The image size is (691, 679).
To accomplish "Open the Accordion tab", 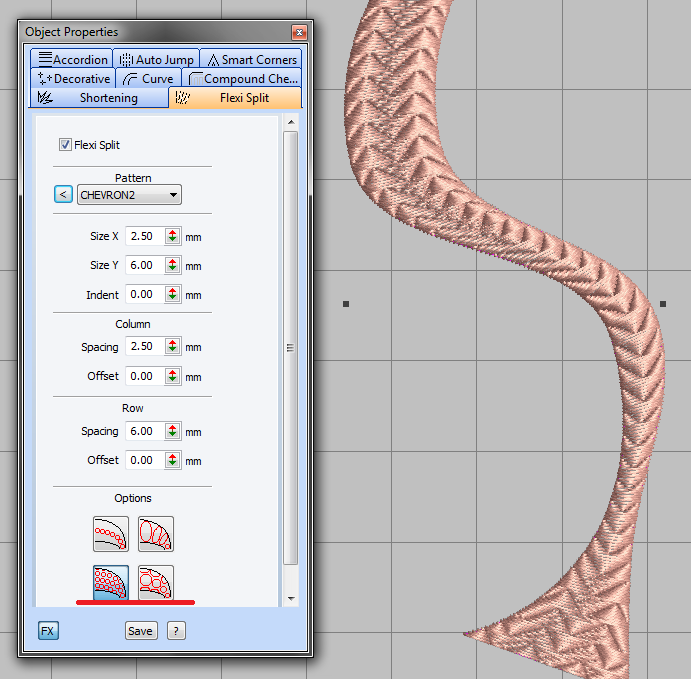I will click(70, 59).
